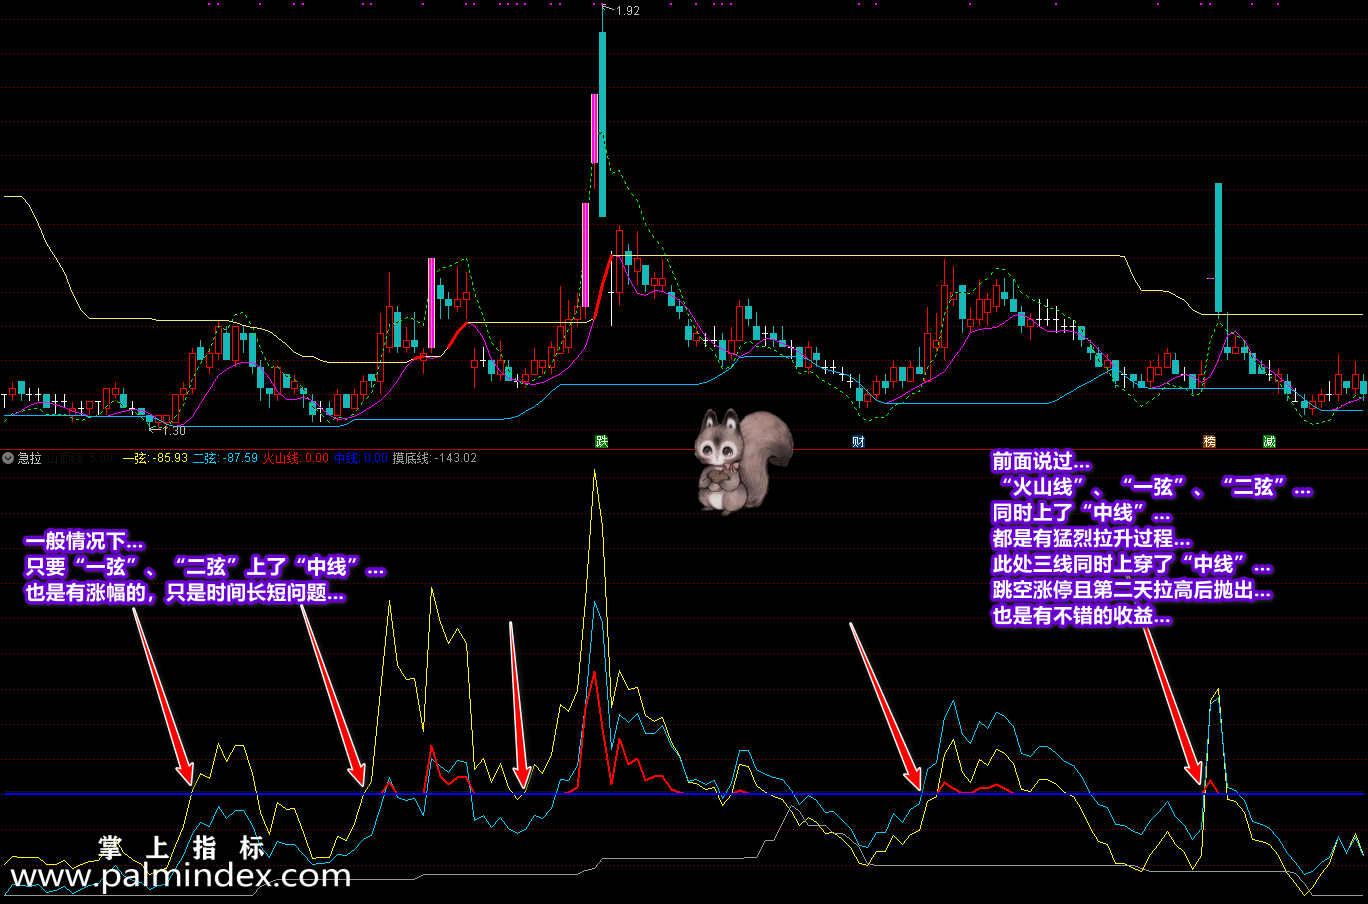Select the 中线 0.00 label
1368x904 pixels.
pyautogui.click(x=361, y=458)
